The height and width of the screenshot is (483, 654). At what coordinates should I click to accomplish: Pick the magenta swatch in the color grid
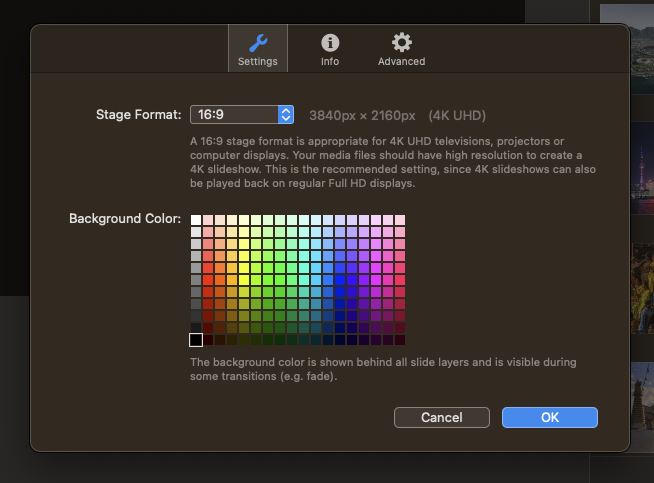click(376, 280)
